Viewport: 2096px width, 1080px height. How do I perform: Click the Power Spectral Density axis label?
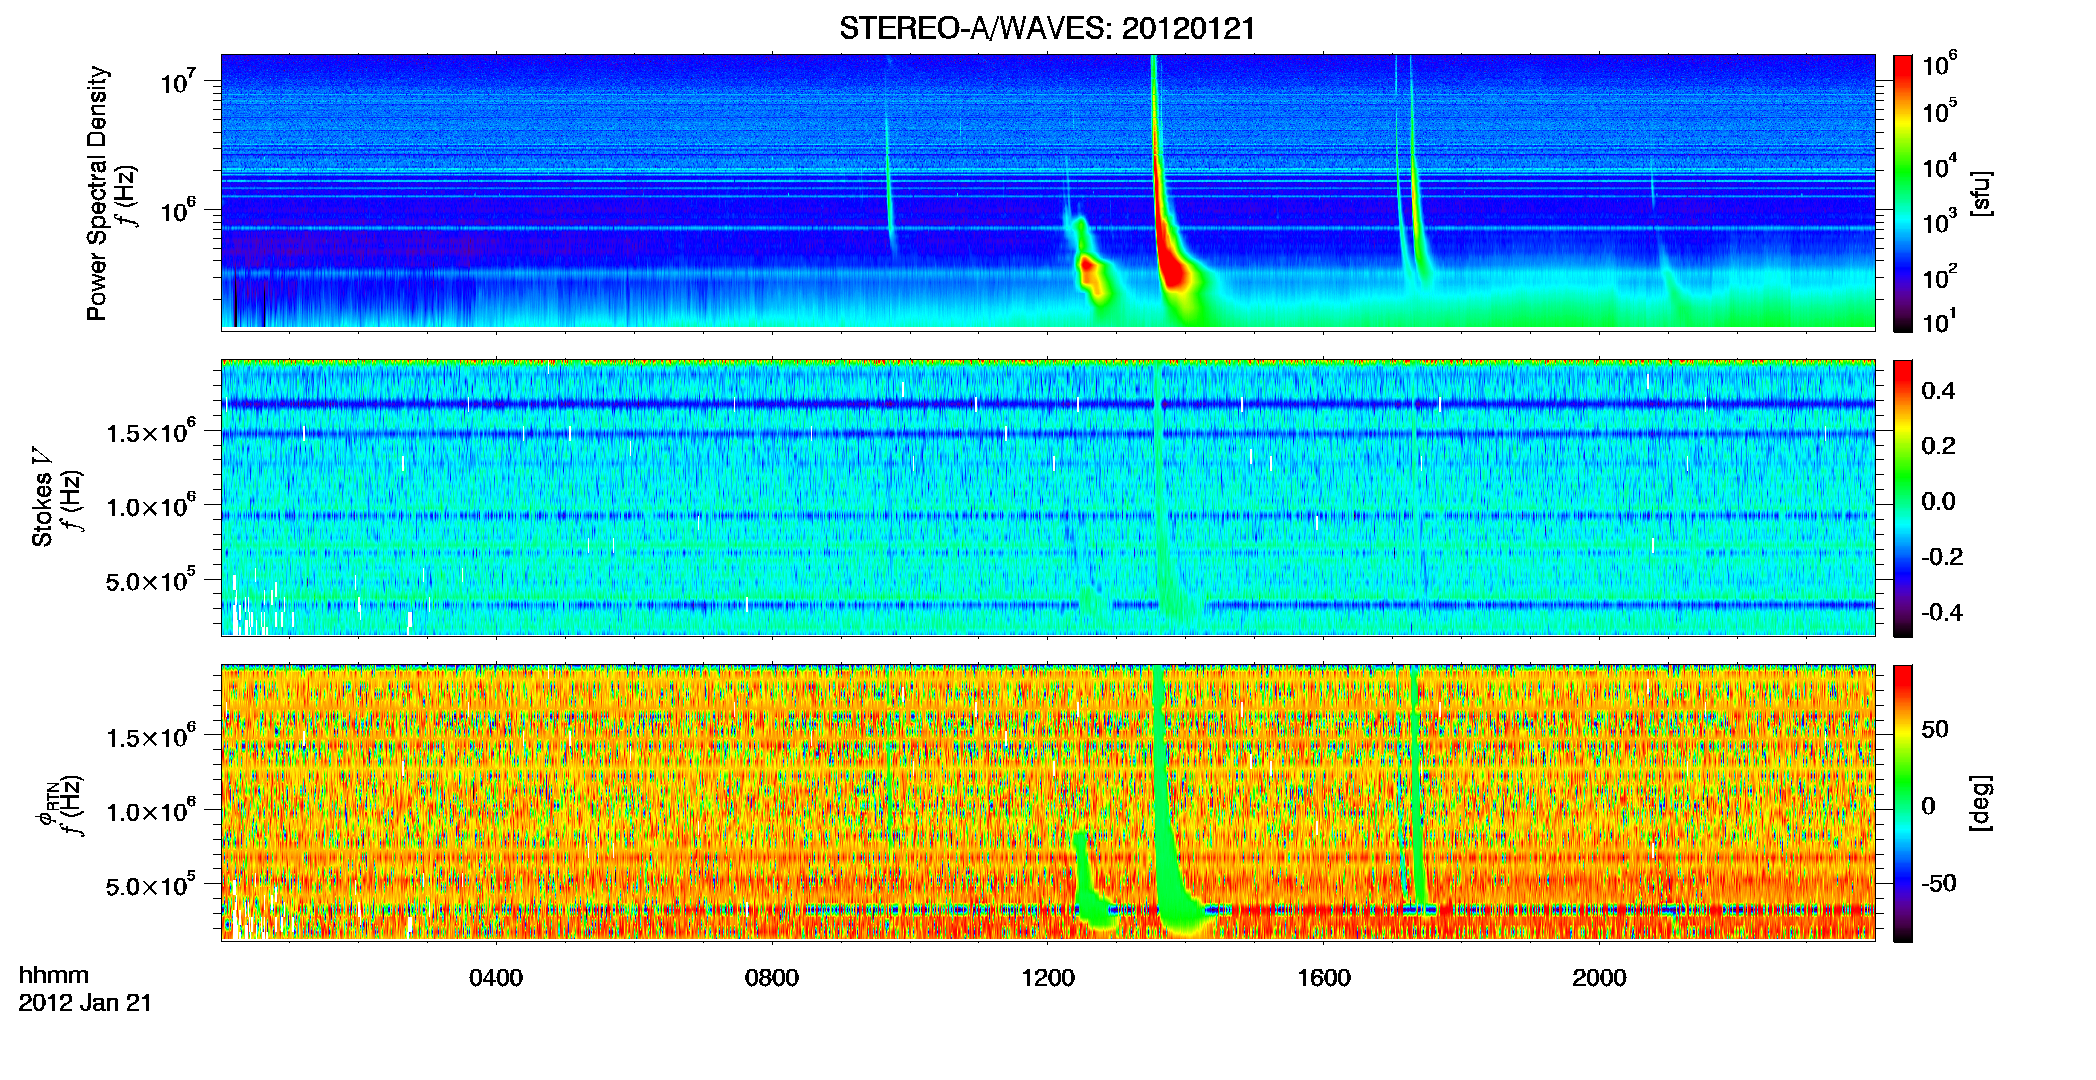(96, 193)
